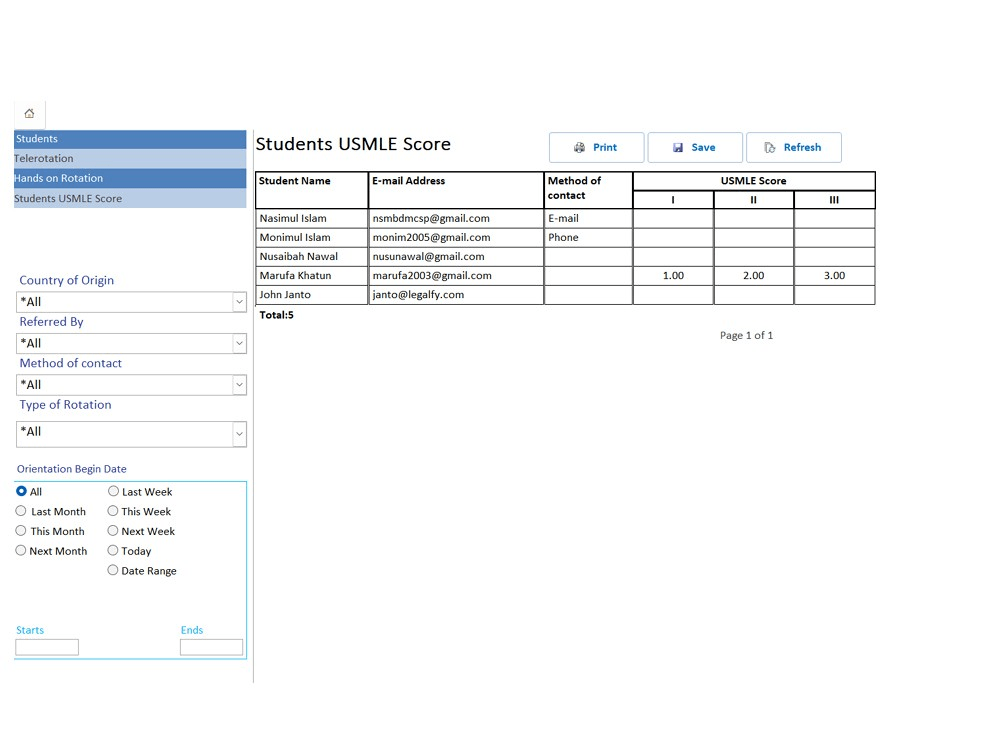Expand the Referred By dropdown
The image size is (1000, 750).
pos(239,343)
